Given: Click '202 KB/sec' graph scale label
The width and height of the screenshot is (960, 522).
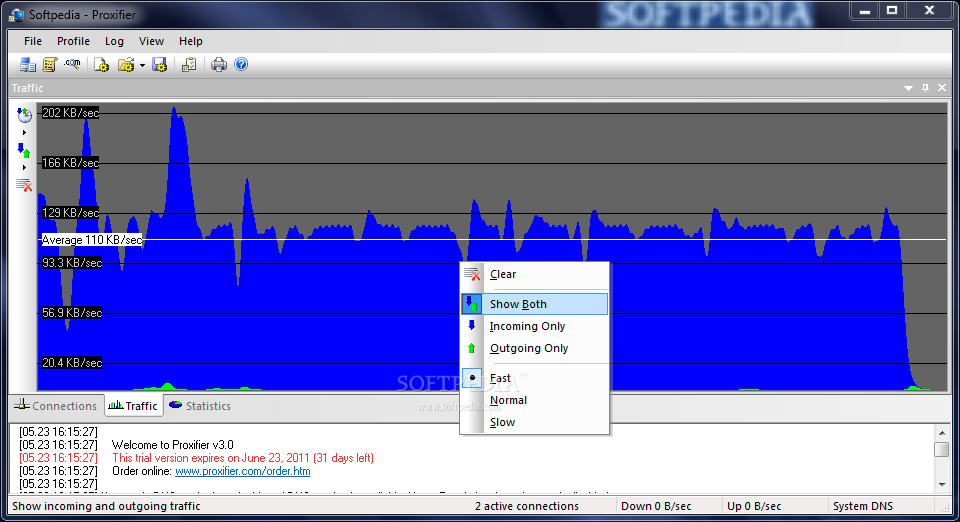Looking at the screenshot, I should click(70, 113).
